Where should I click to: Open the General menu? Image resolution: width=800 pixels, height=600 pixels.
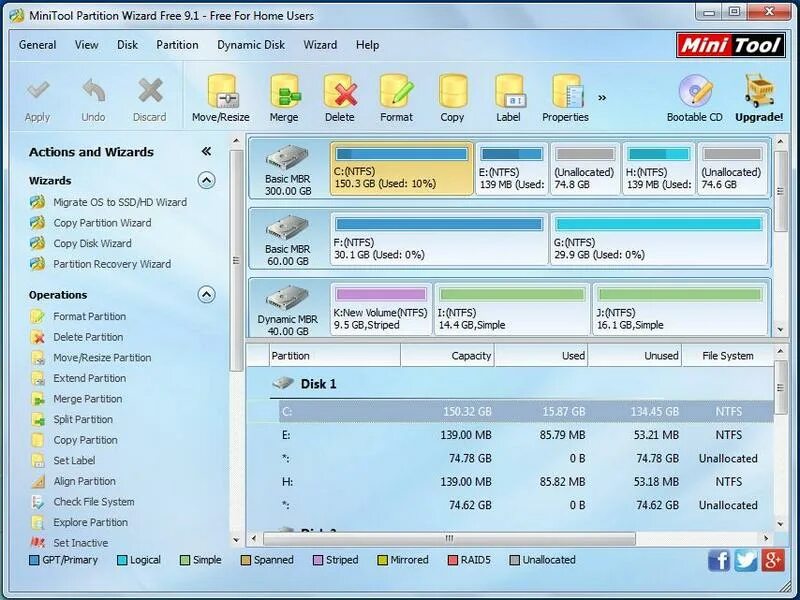click(37, 45)
